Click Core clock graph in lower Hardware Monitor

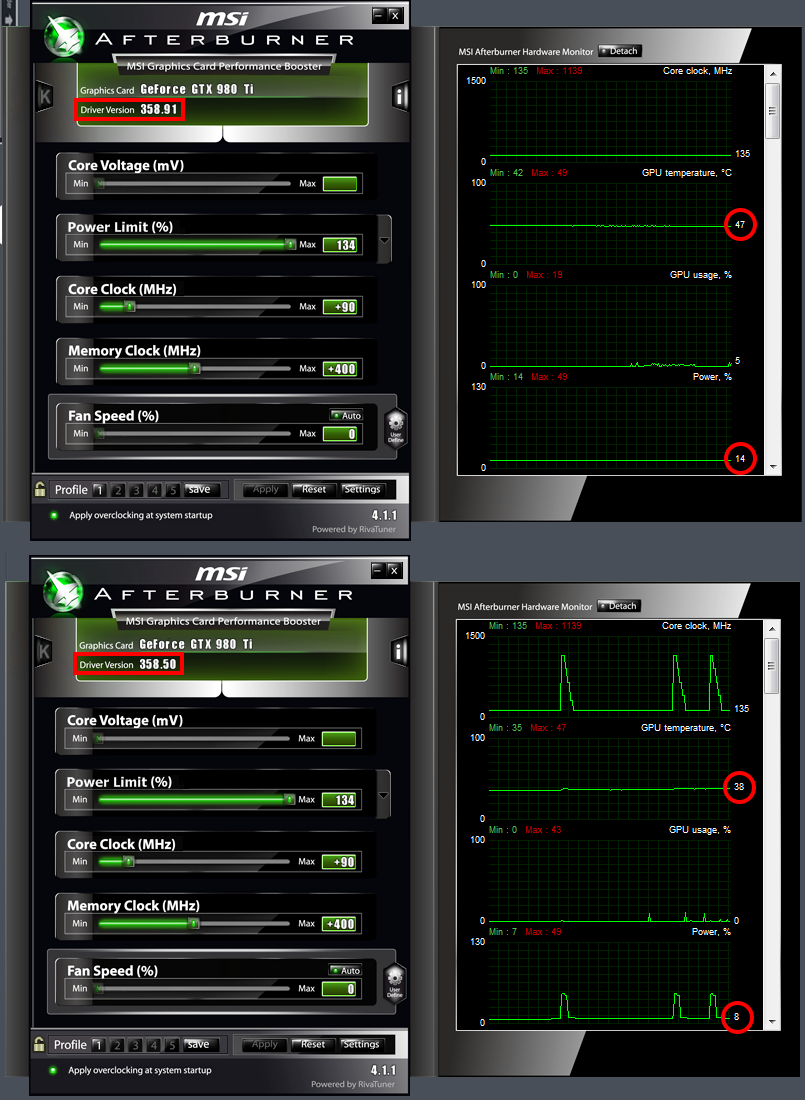609,676
